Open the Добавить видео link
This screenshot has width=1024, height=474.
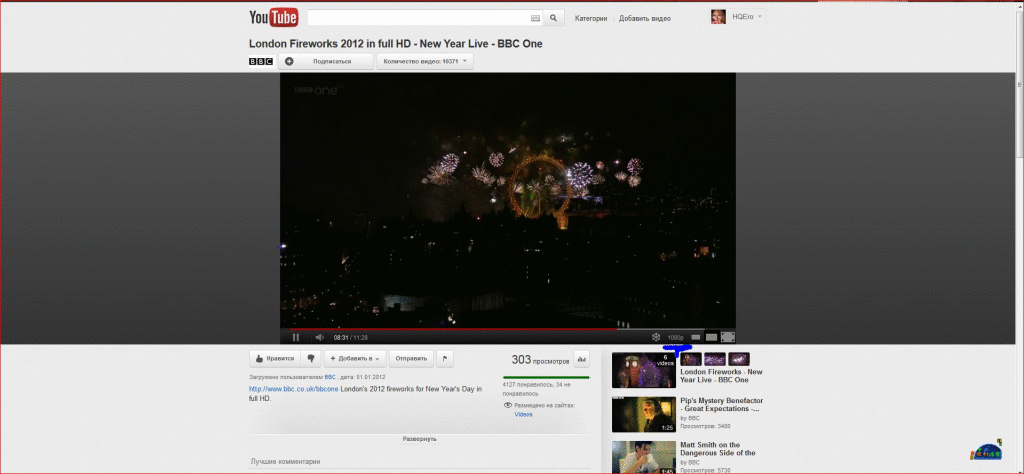[x=645, y=18]
